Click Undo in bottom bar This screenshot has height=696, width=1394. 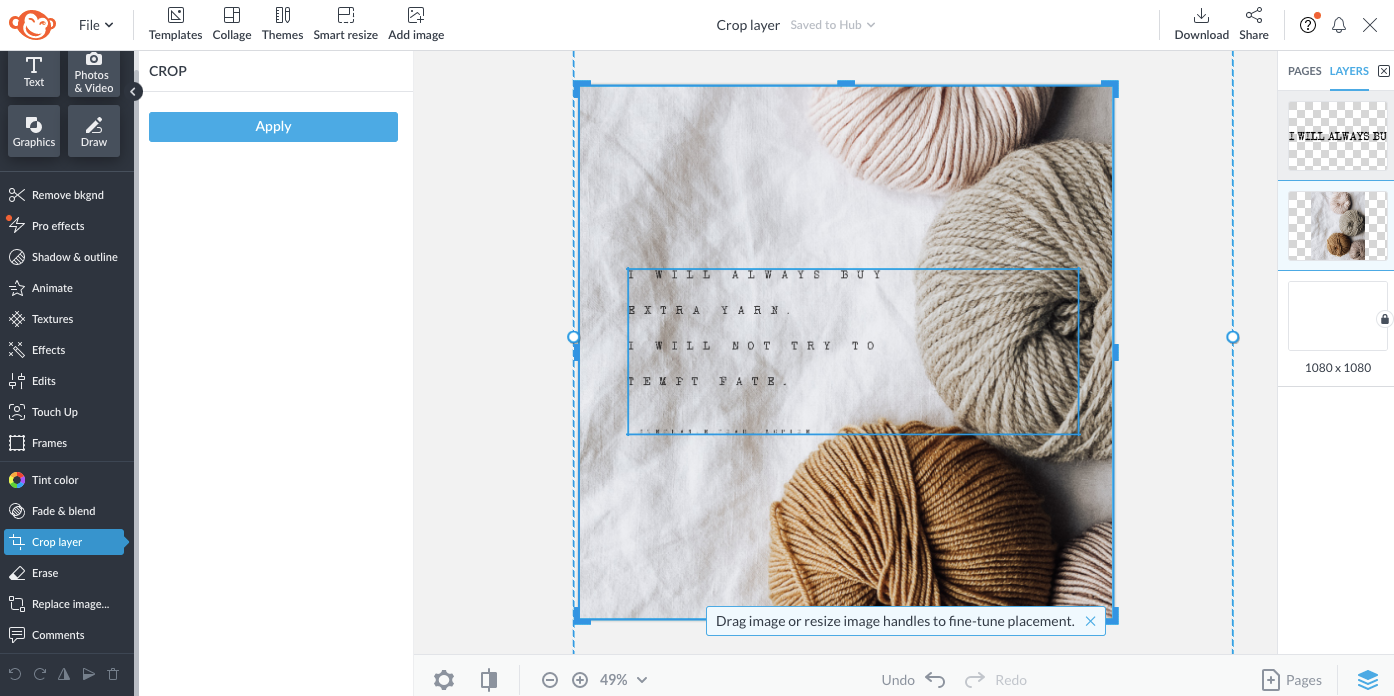point(913,680)
